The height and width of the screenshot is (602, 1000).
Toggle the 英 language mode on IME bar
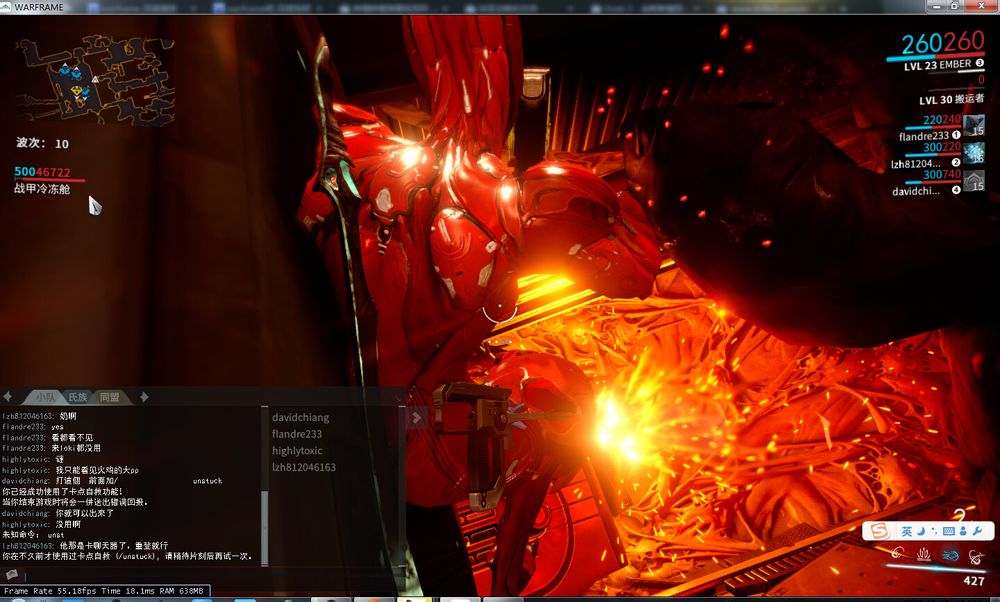click(906, 531)
